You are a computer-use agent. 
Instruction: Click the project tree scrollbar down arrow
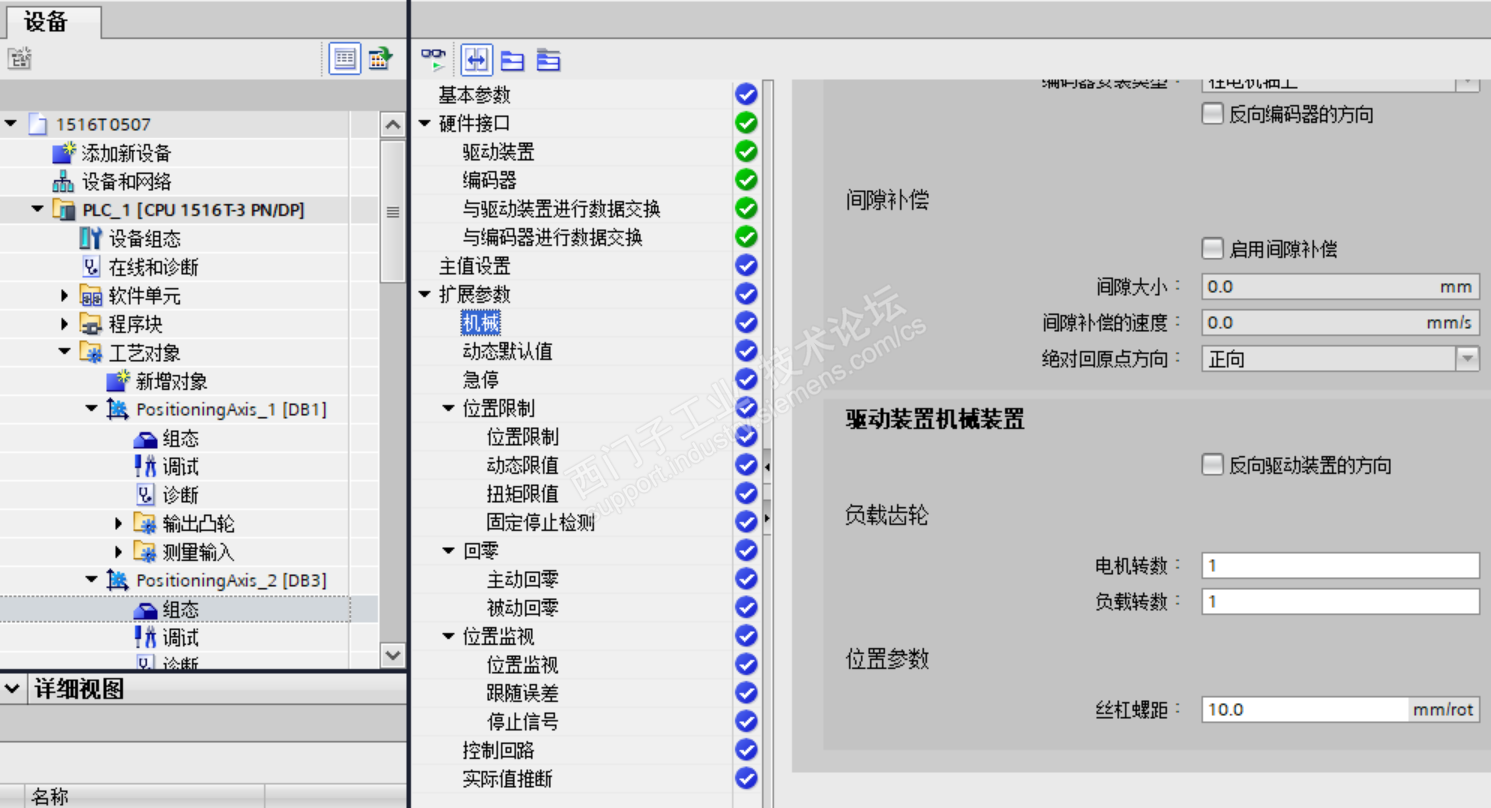coord(392,655)
